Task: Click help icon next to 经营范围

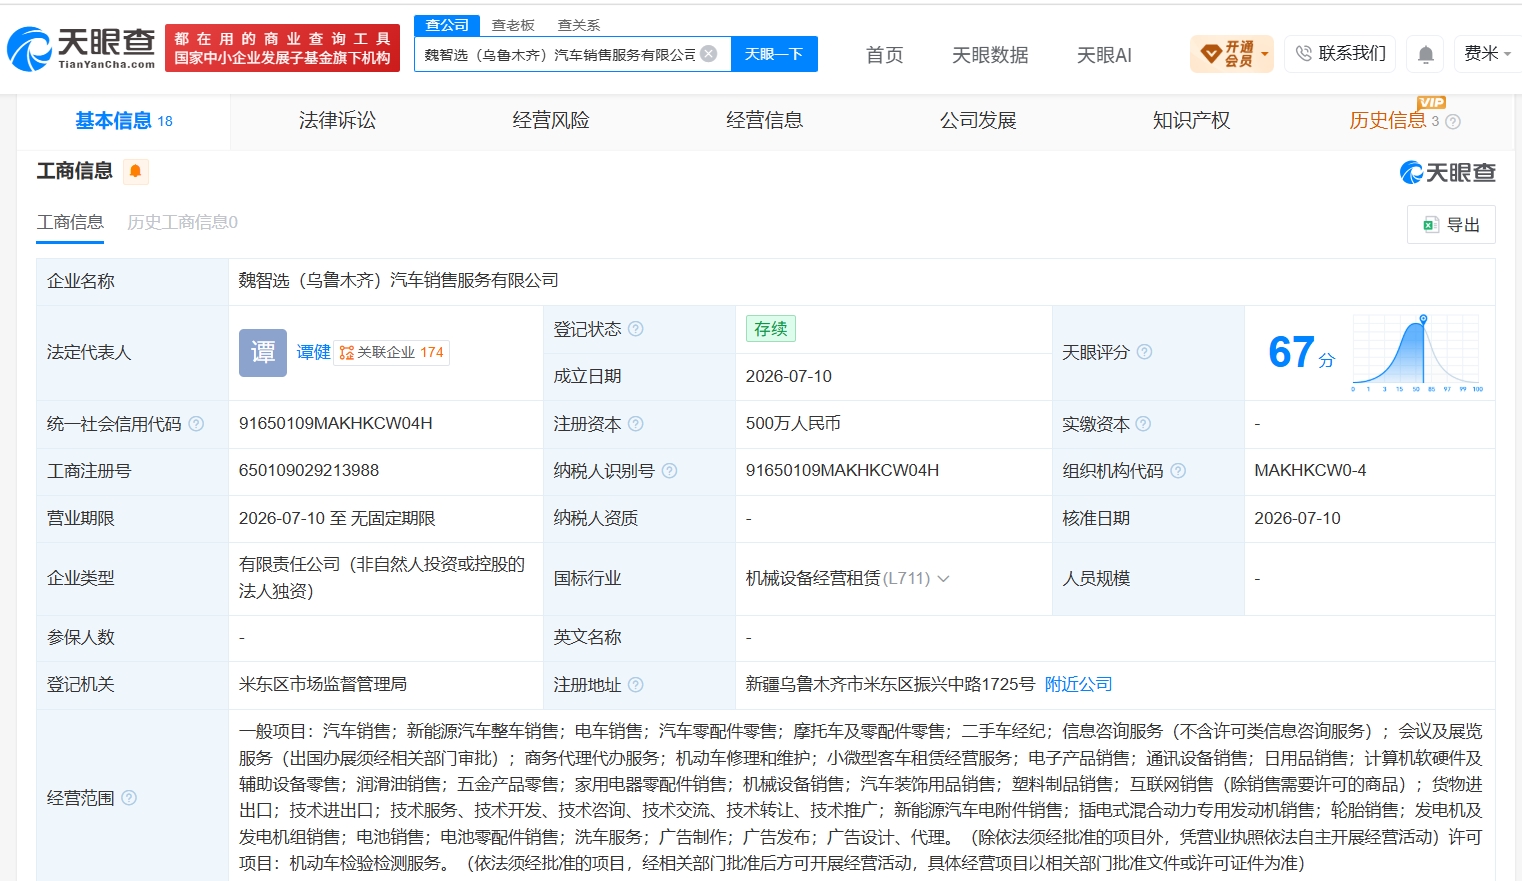Action: coord(129,798)
